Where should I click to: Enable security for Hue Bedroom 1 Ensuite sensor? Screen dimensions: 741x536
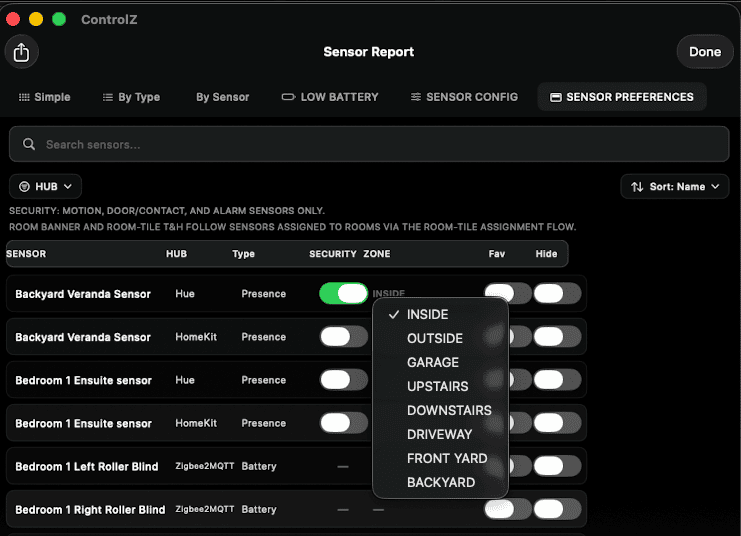click(344, 380)
